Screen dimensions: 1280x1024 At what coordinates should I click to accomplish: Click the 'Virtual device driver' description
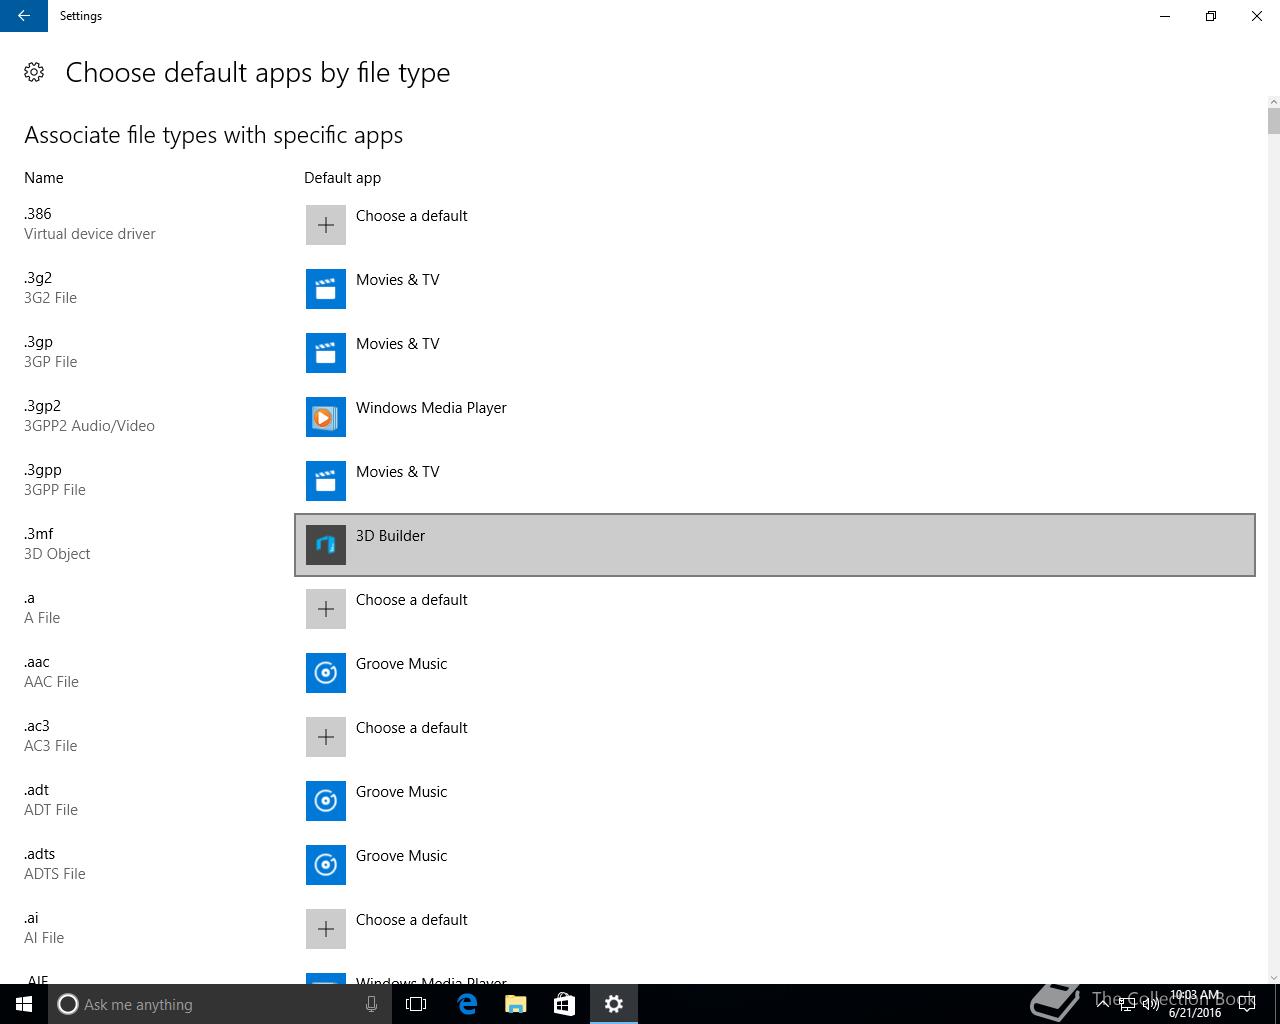tap(90, 234)
